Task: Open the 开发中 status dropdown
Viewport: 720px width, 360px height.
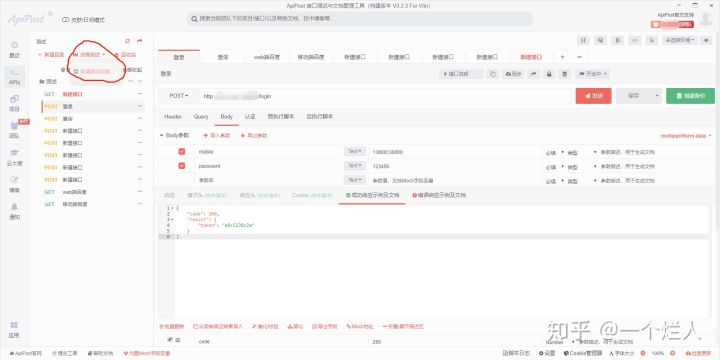Action: [592, 74]
